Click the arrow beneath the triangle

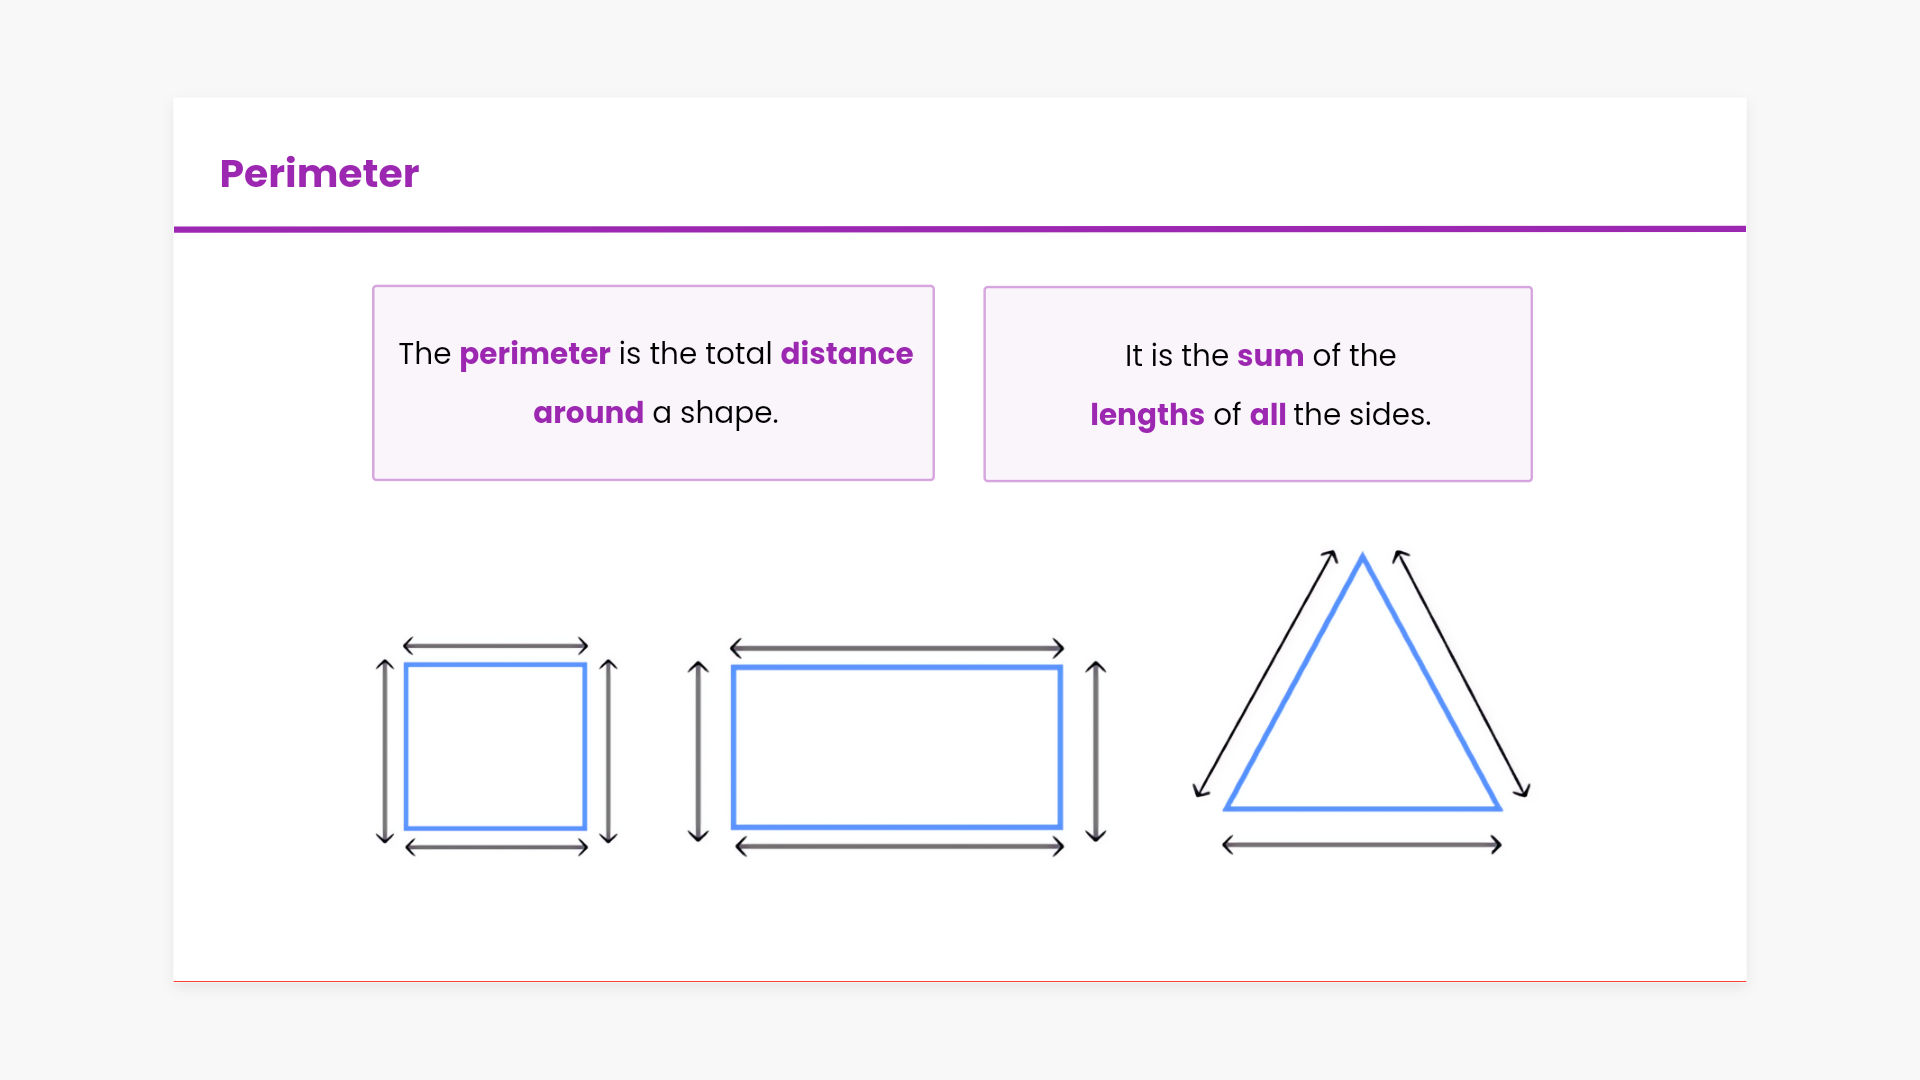point(1362,845)
